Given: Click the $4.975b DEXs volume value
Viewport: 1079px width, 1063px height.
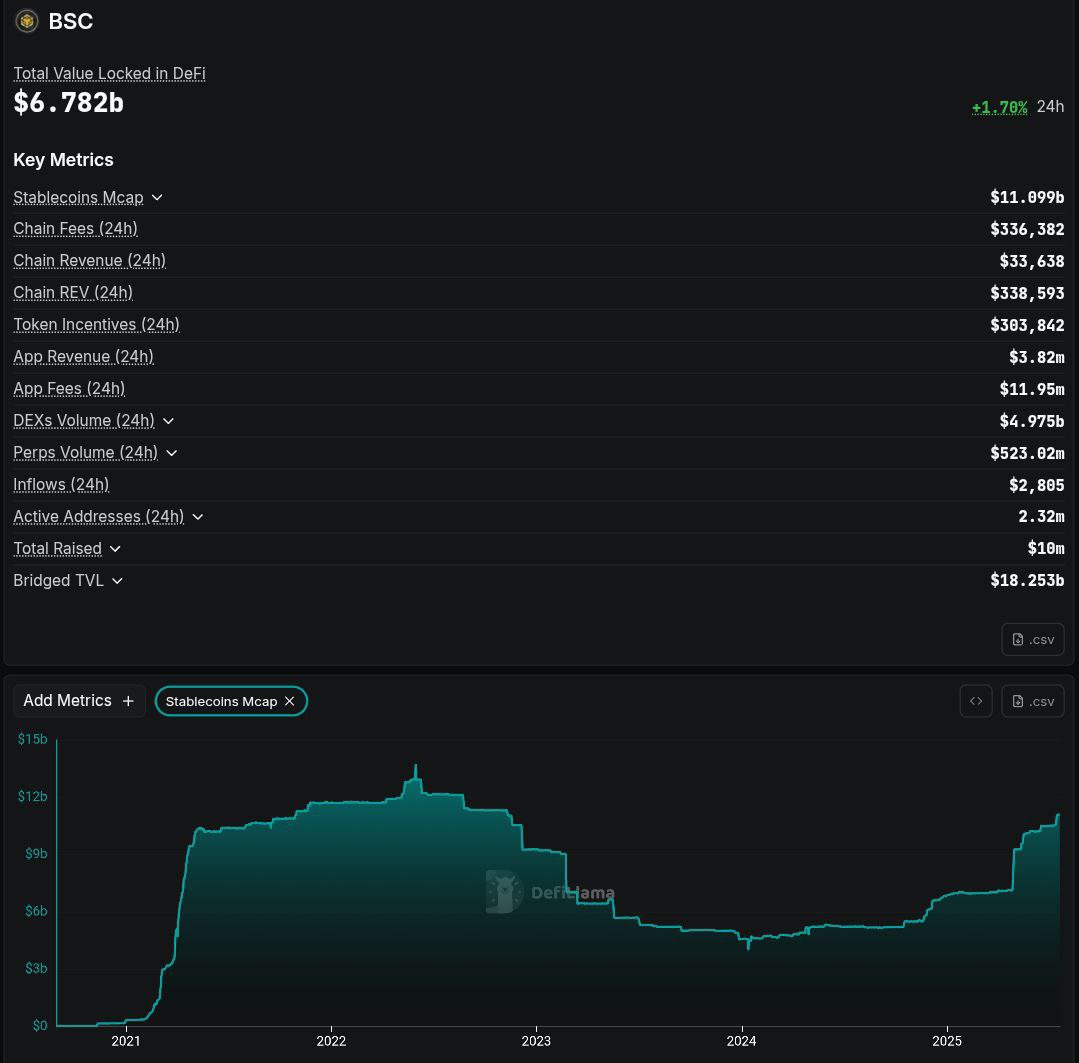Looking at the screenshot, I should pos(1032,421).
